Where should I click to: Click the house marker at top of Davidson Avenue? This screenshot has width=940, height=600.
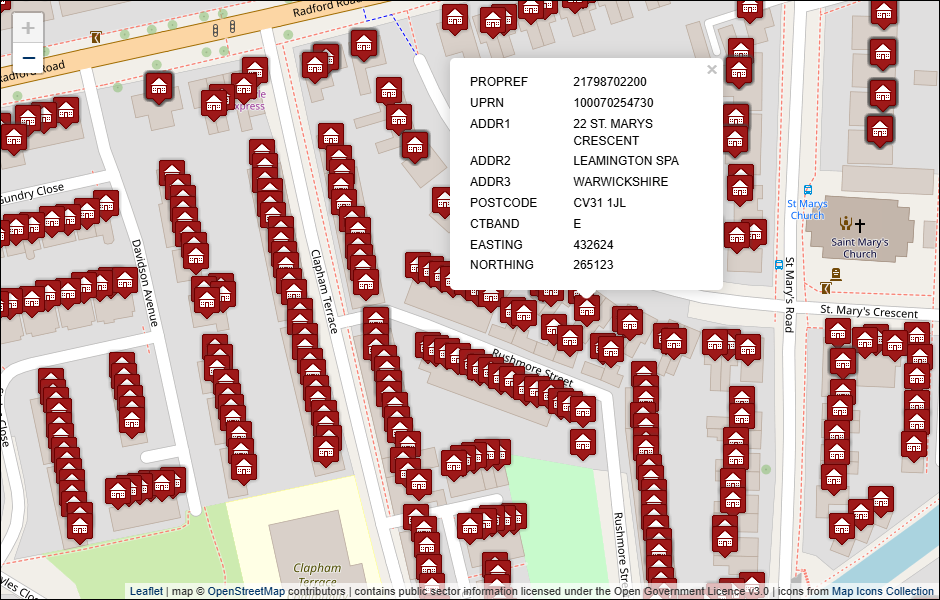coord(159,88)
